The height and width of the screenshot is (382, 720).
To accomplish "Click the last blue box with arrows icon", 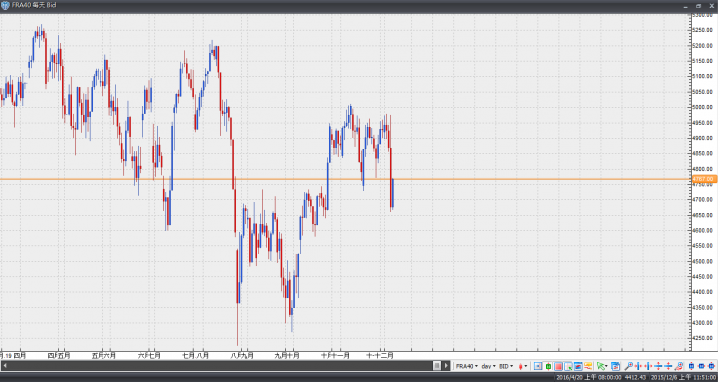I will coord(712,366).
